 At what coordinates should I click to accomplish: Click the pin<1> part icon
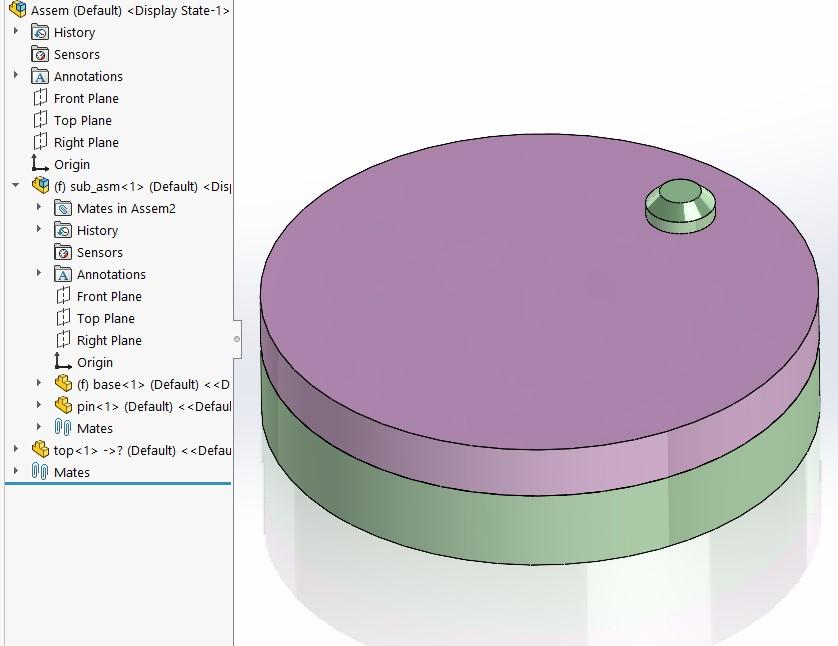pyautogui.click(x=63, y=406)
